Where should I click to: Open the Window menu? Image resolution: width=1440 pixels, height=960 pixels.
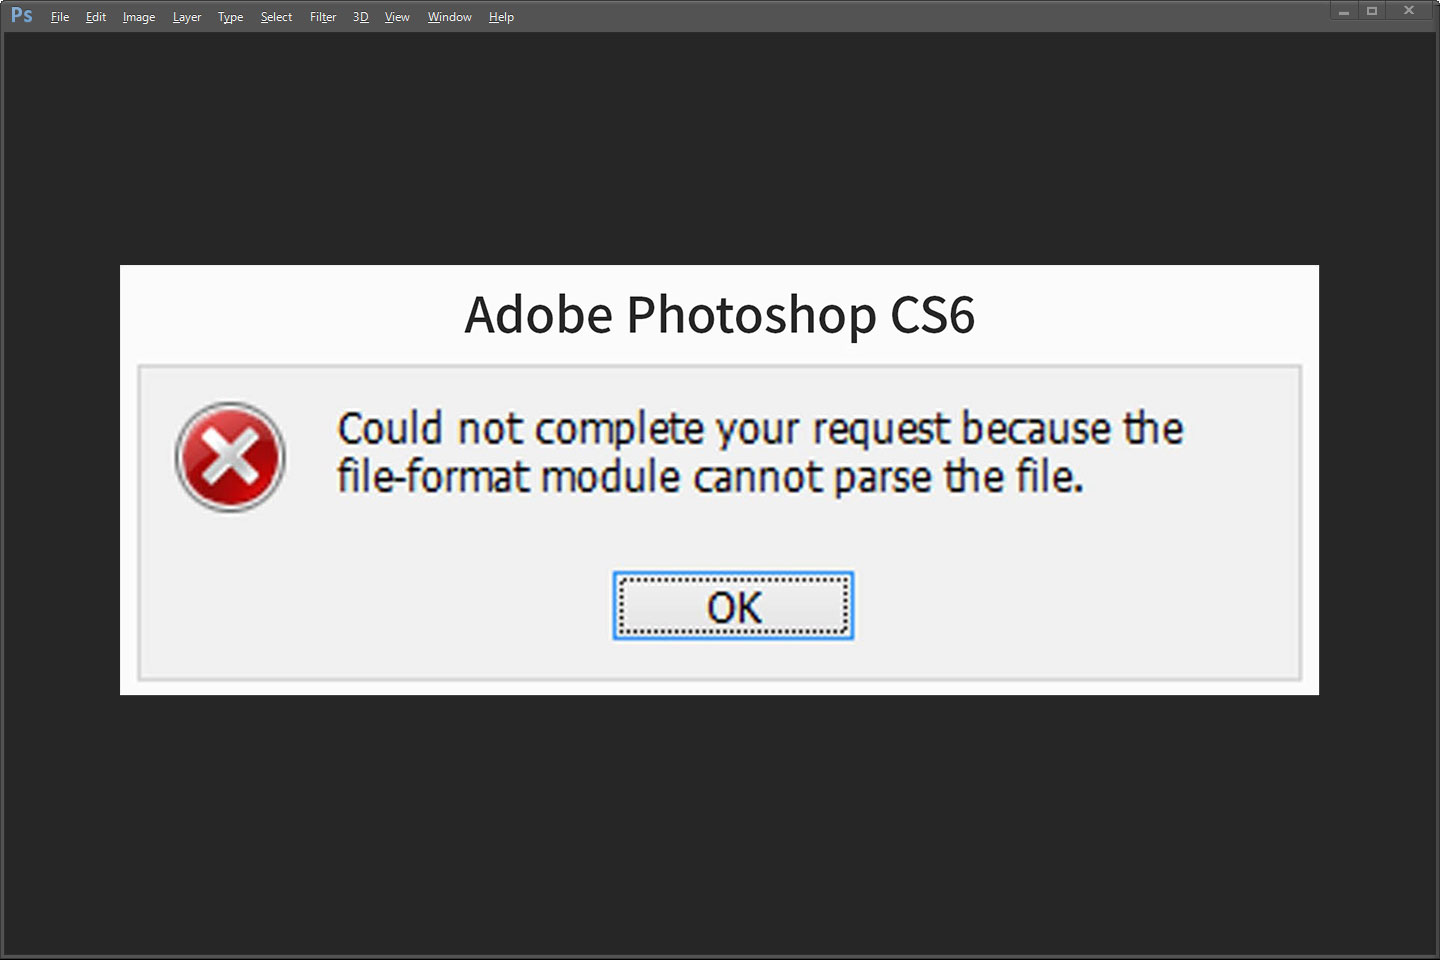449,17
